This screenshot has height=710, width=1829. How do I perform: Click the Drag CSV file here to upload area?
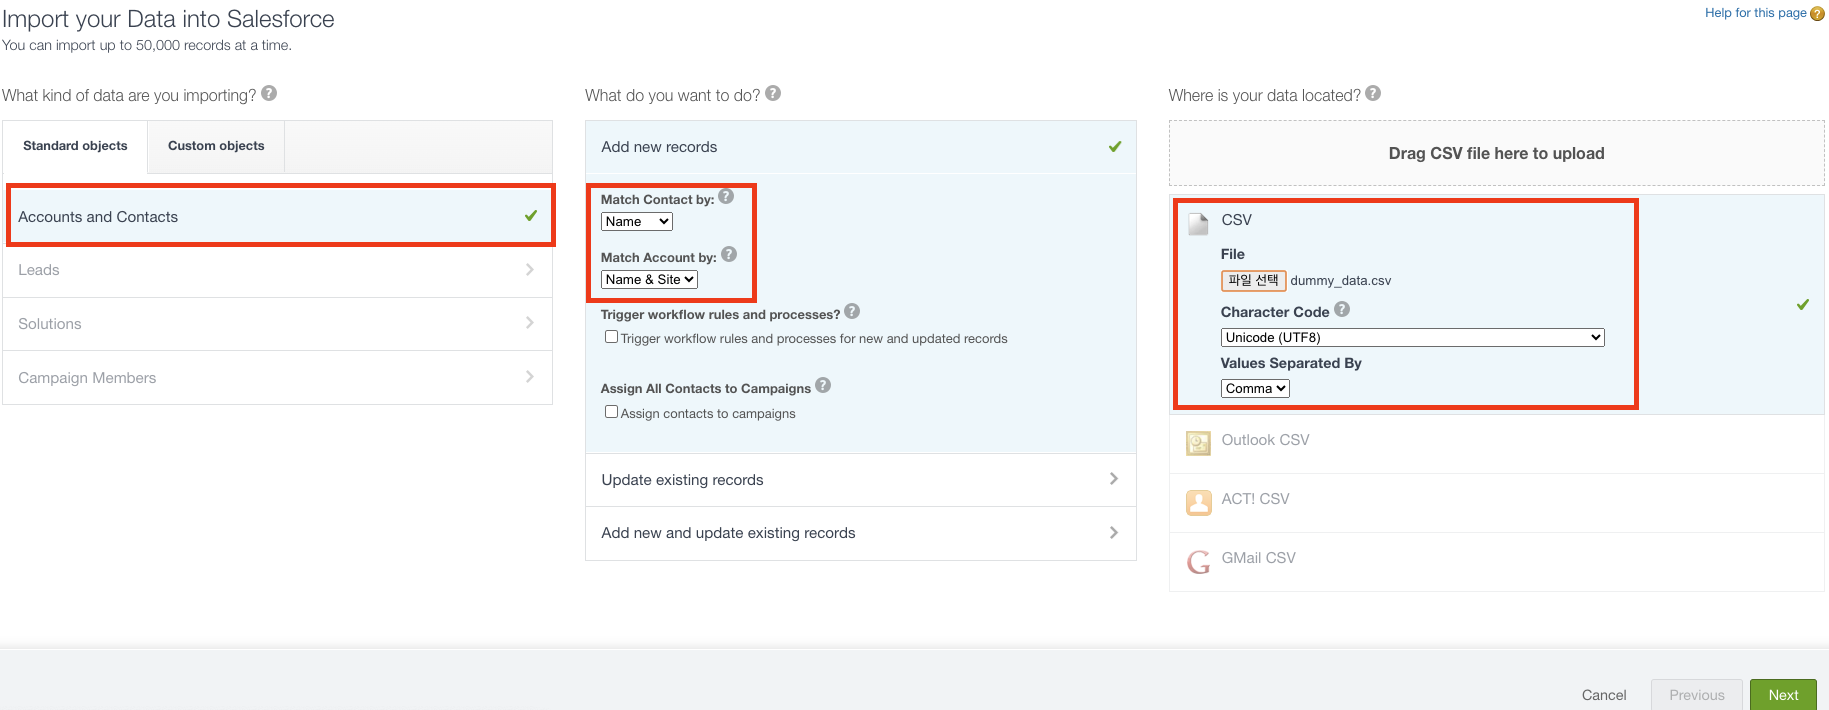point(1496,153)
